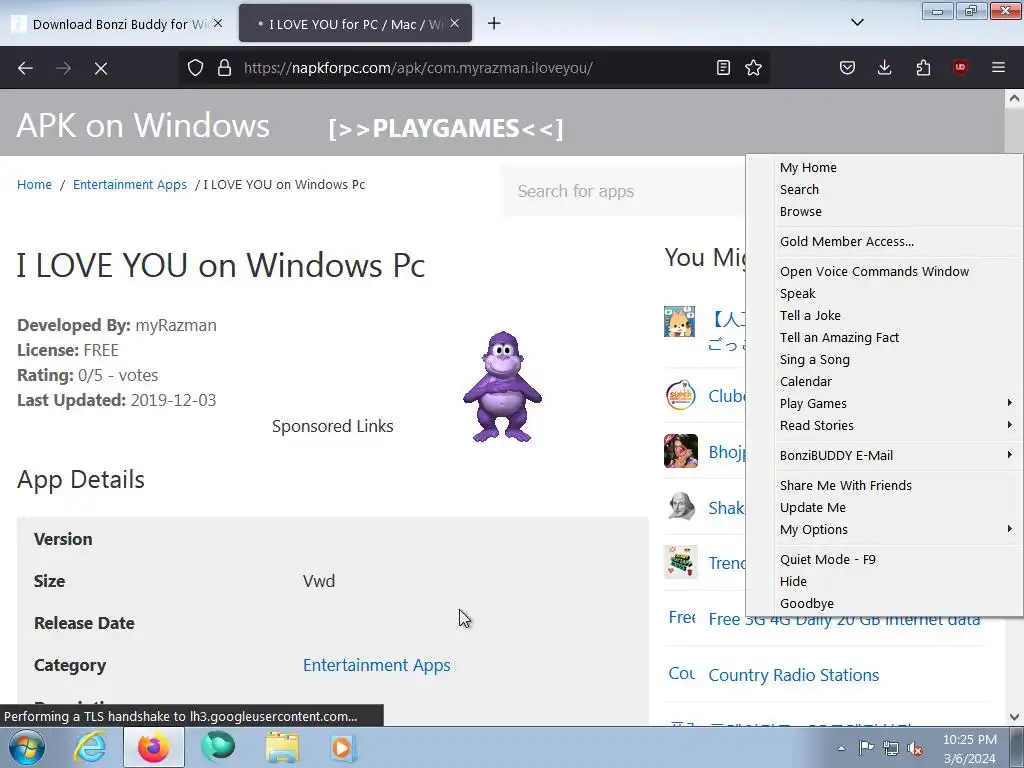1024x768 pixels.
Task: Go back to the previous page
Action: tap(25, 68)
